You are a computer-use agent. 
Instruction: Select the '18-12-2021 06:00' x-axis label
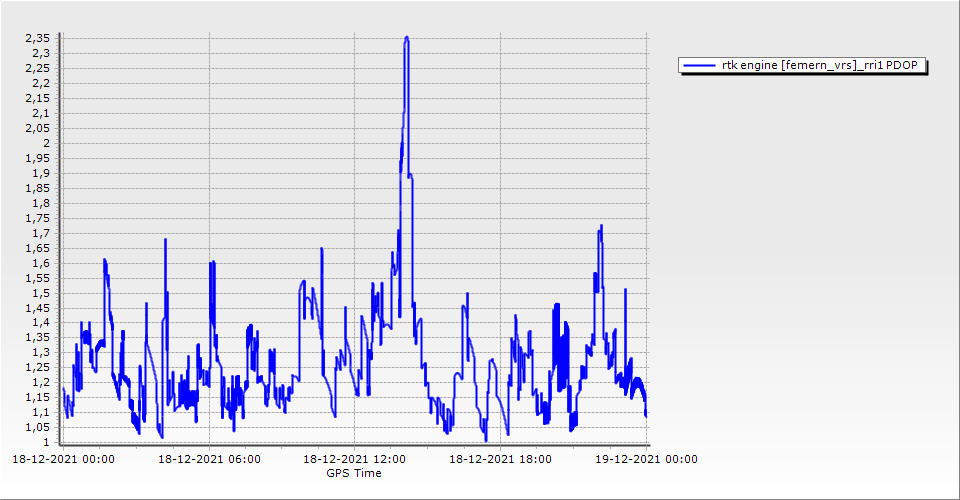point(209,460)
